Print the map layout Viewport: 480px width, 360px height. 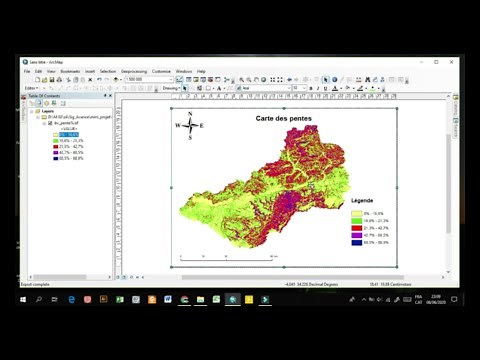coord(59,80)
